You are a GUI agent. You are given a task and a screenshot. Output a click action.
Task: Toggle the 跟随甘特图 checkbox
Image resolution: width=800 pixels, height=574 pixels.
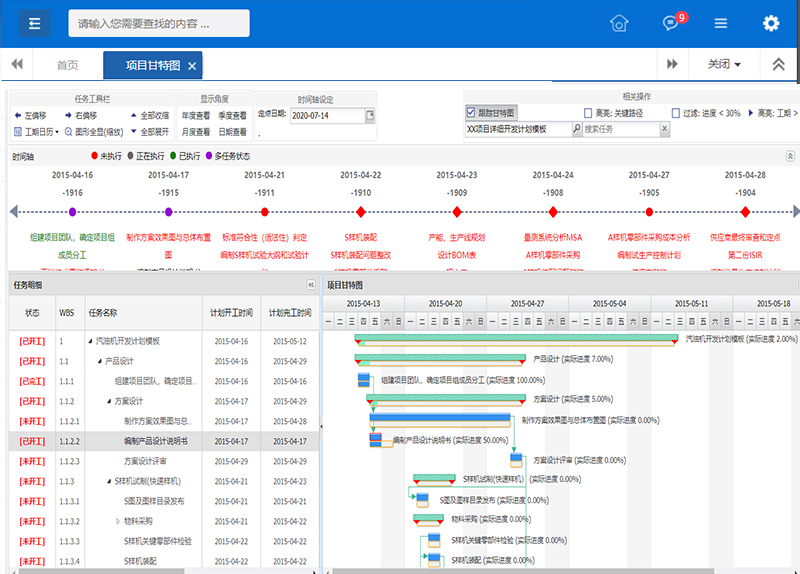(x=471, y=113)
